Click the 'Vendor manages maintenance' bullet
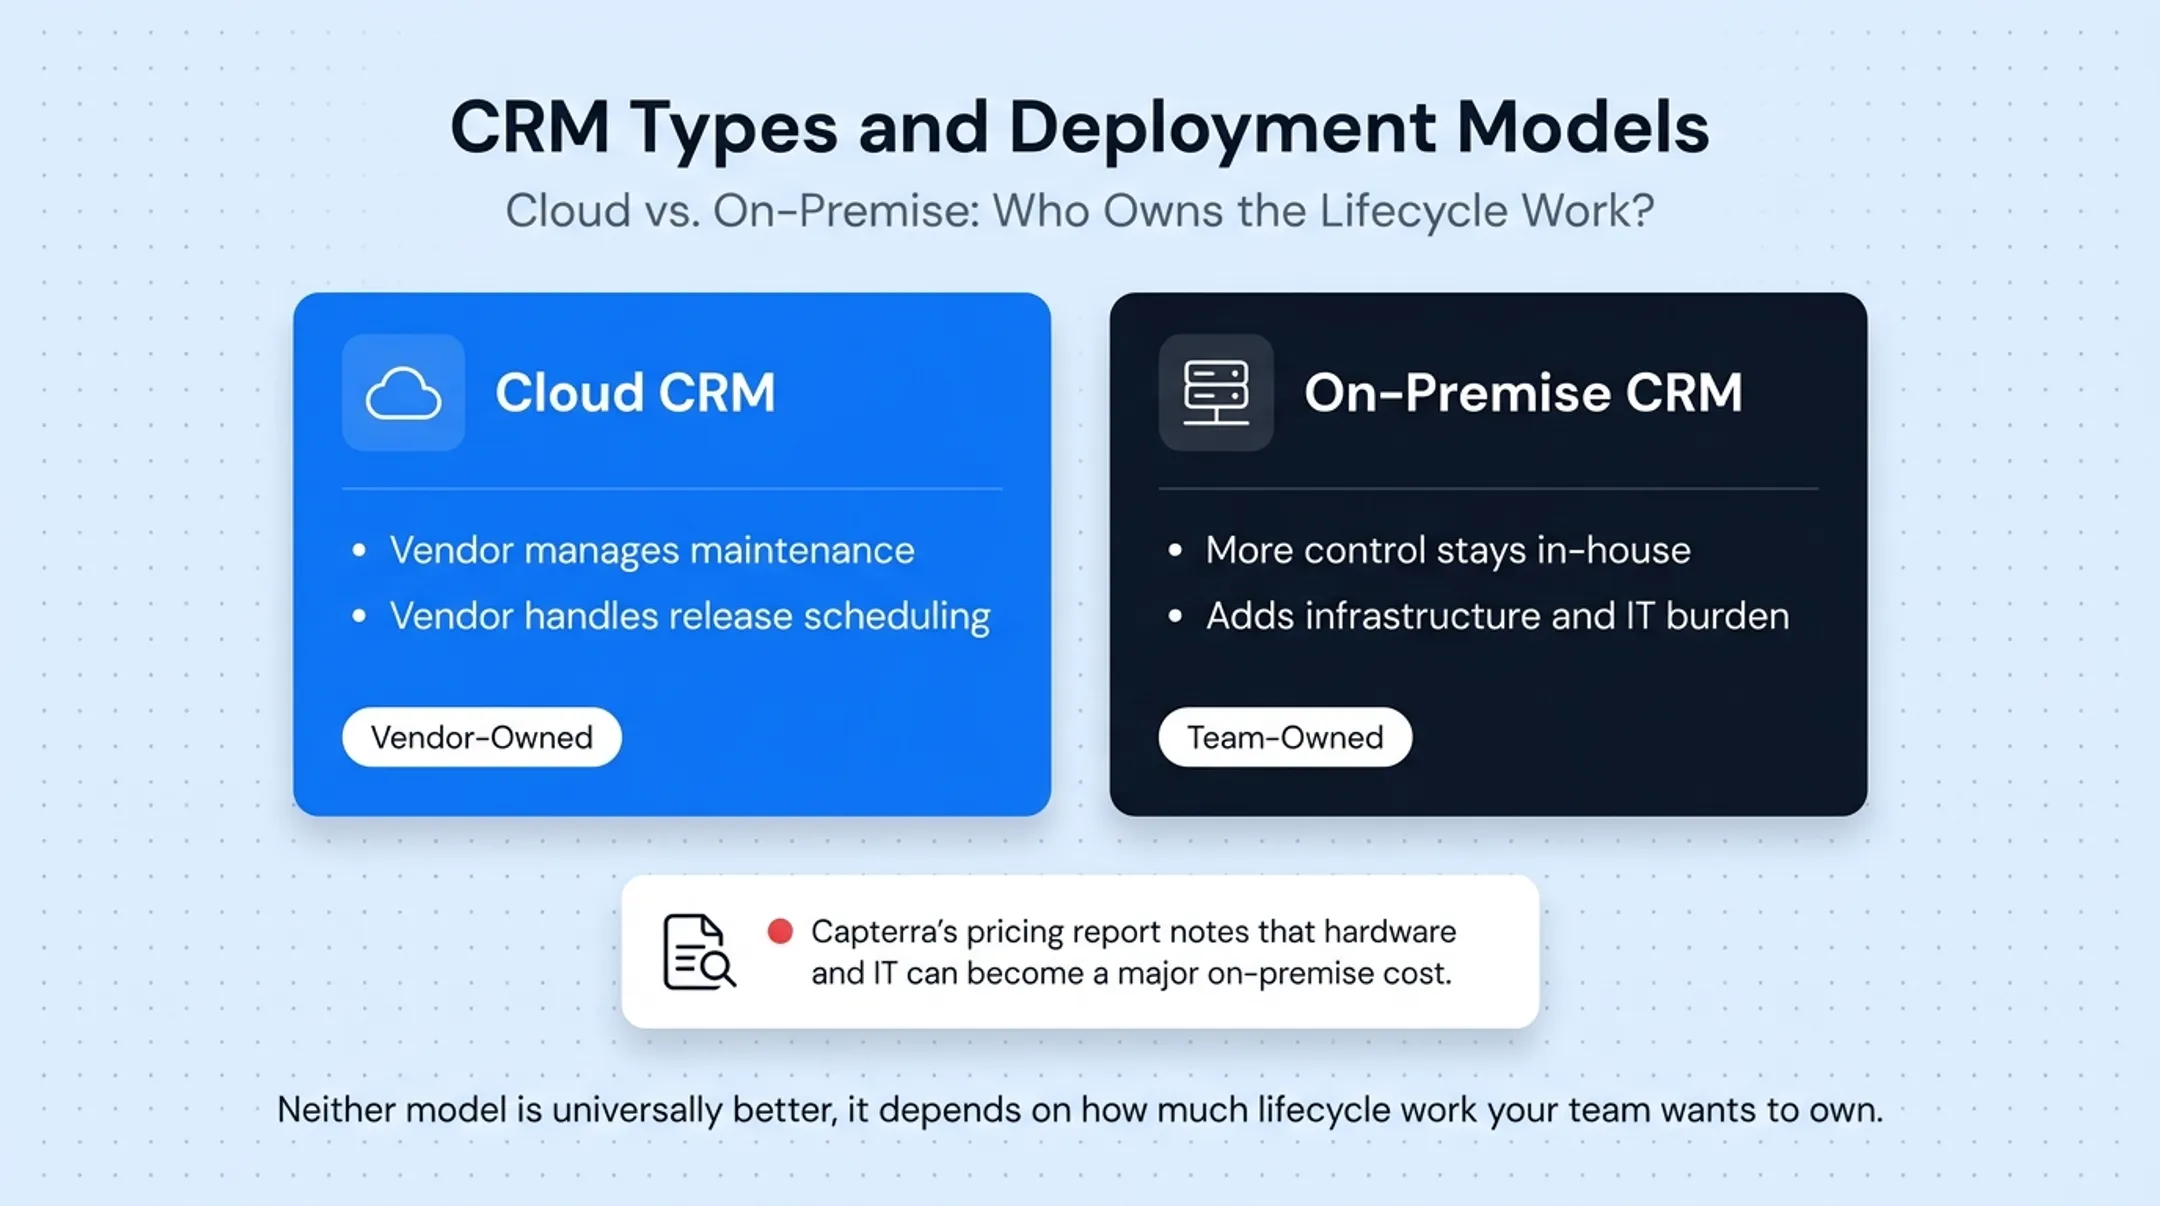This screenshot has height=1206, width=2160. (652, 551)
